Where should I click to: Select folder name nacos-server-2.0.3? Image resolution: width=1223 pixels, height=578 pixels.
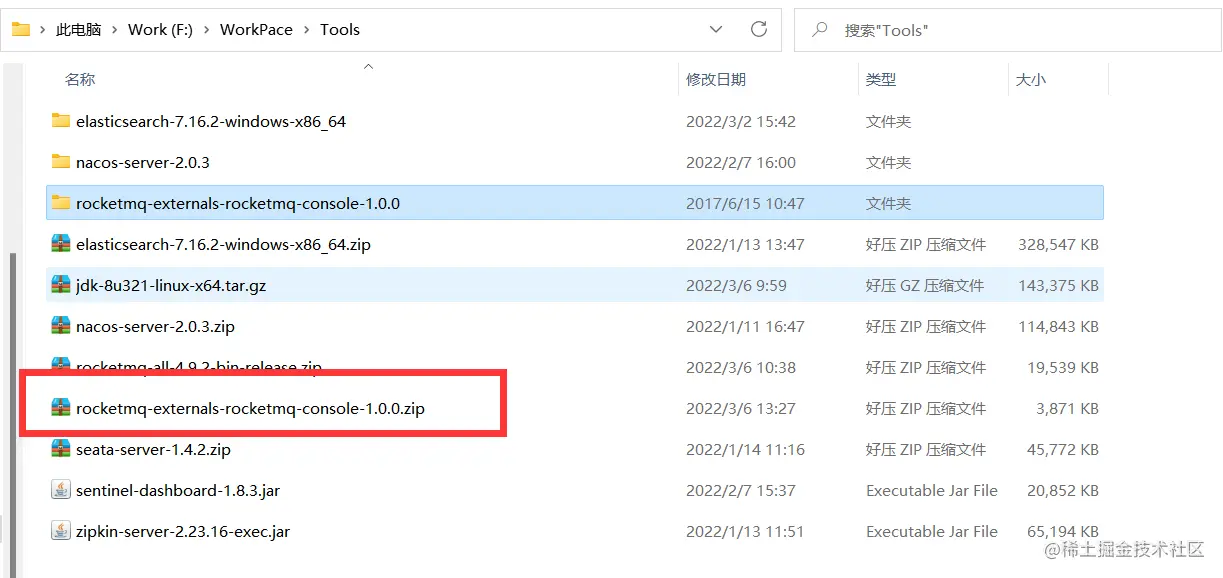pyautogui.click(x=143, y=162)
